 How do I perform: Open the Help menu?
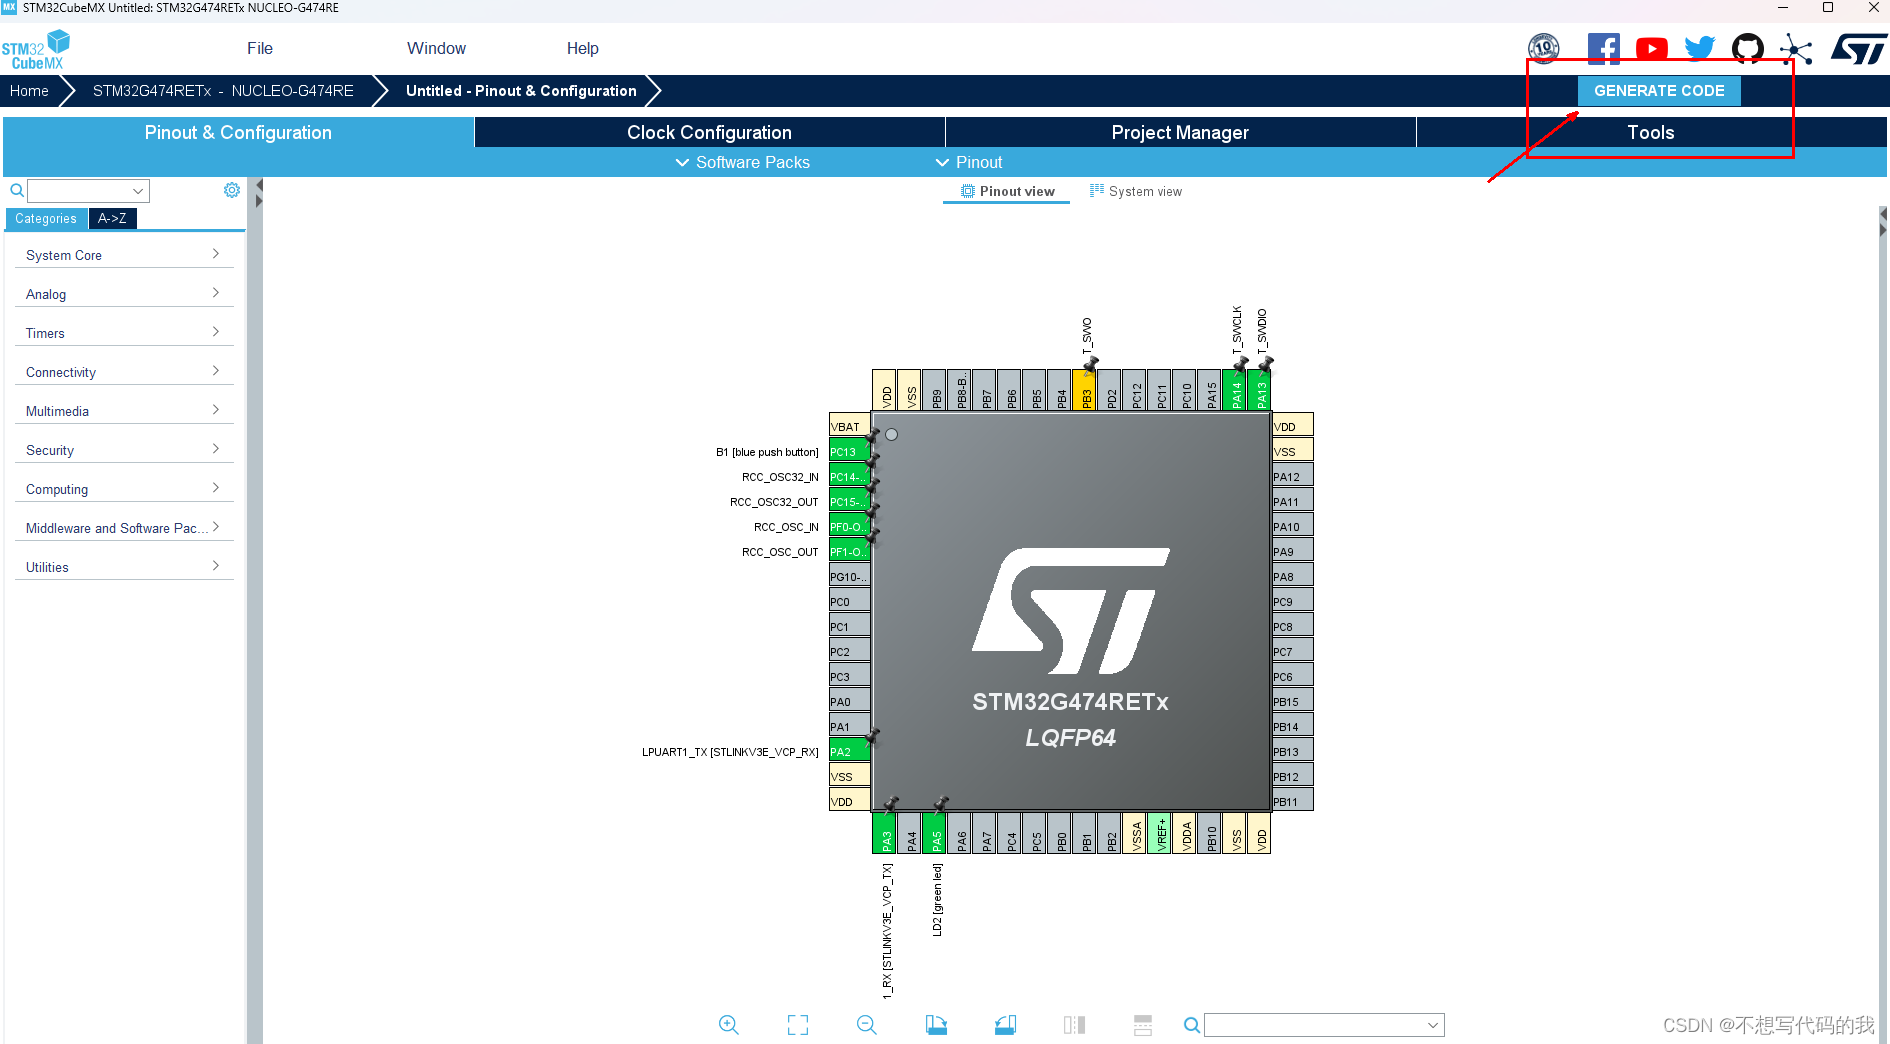583,49
